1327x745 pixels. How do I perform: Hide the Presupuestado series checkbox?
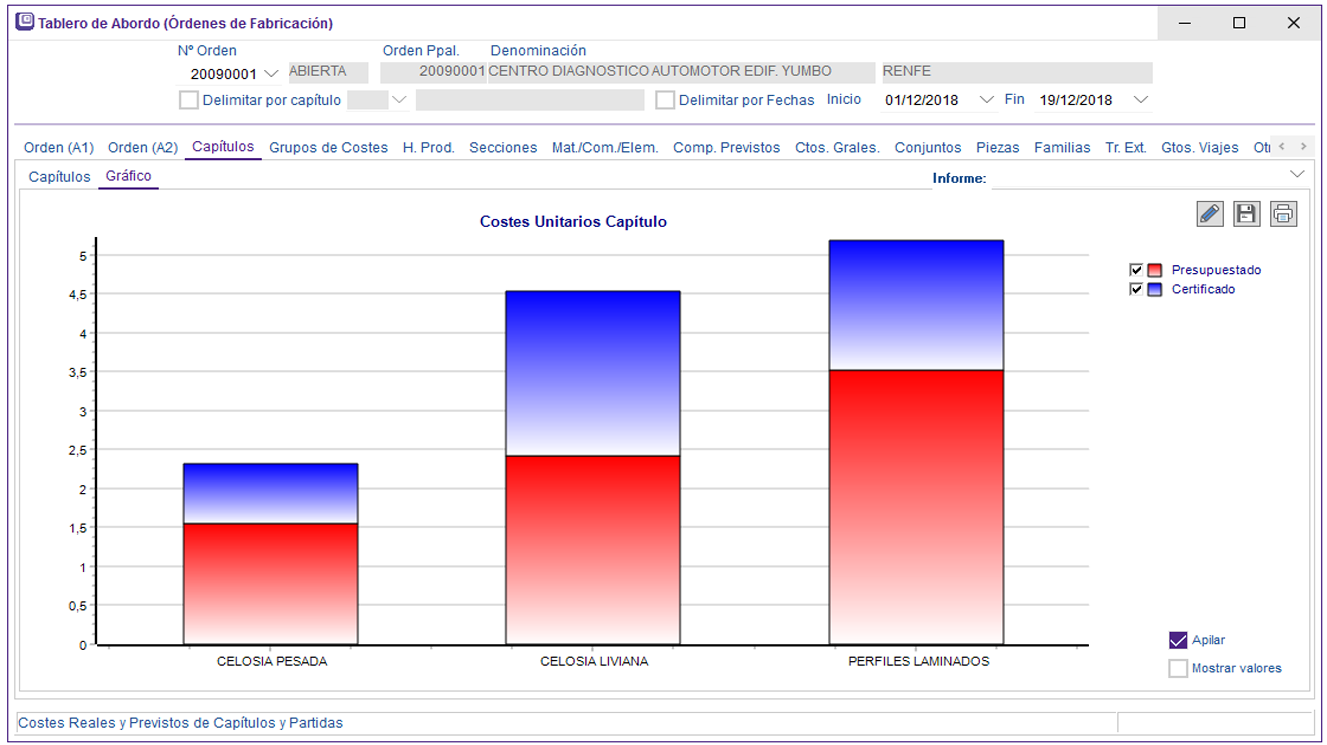click(1135, 270)
